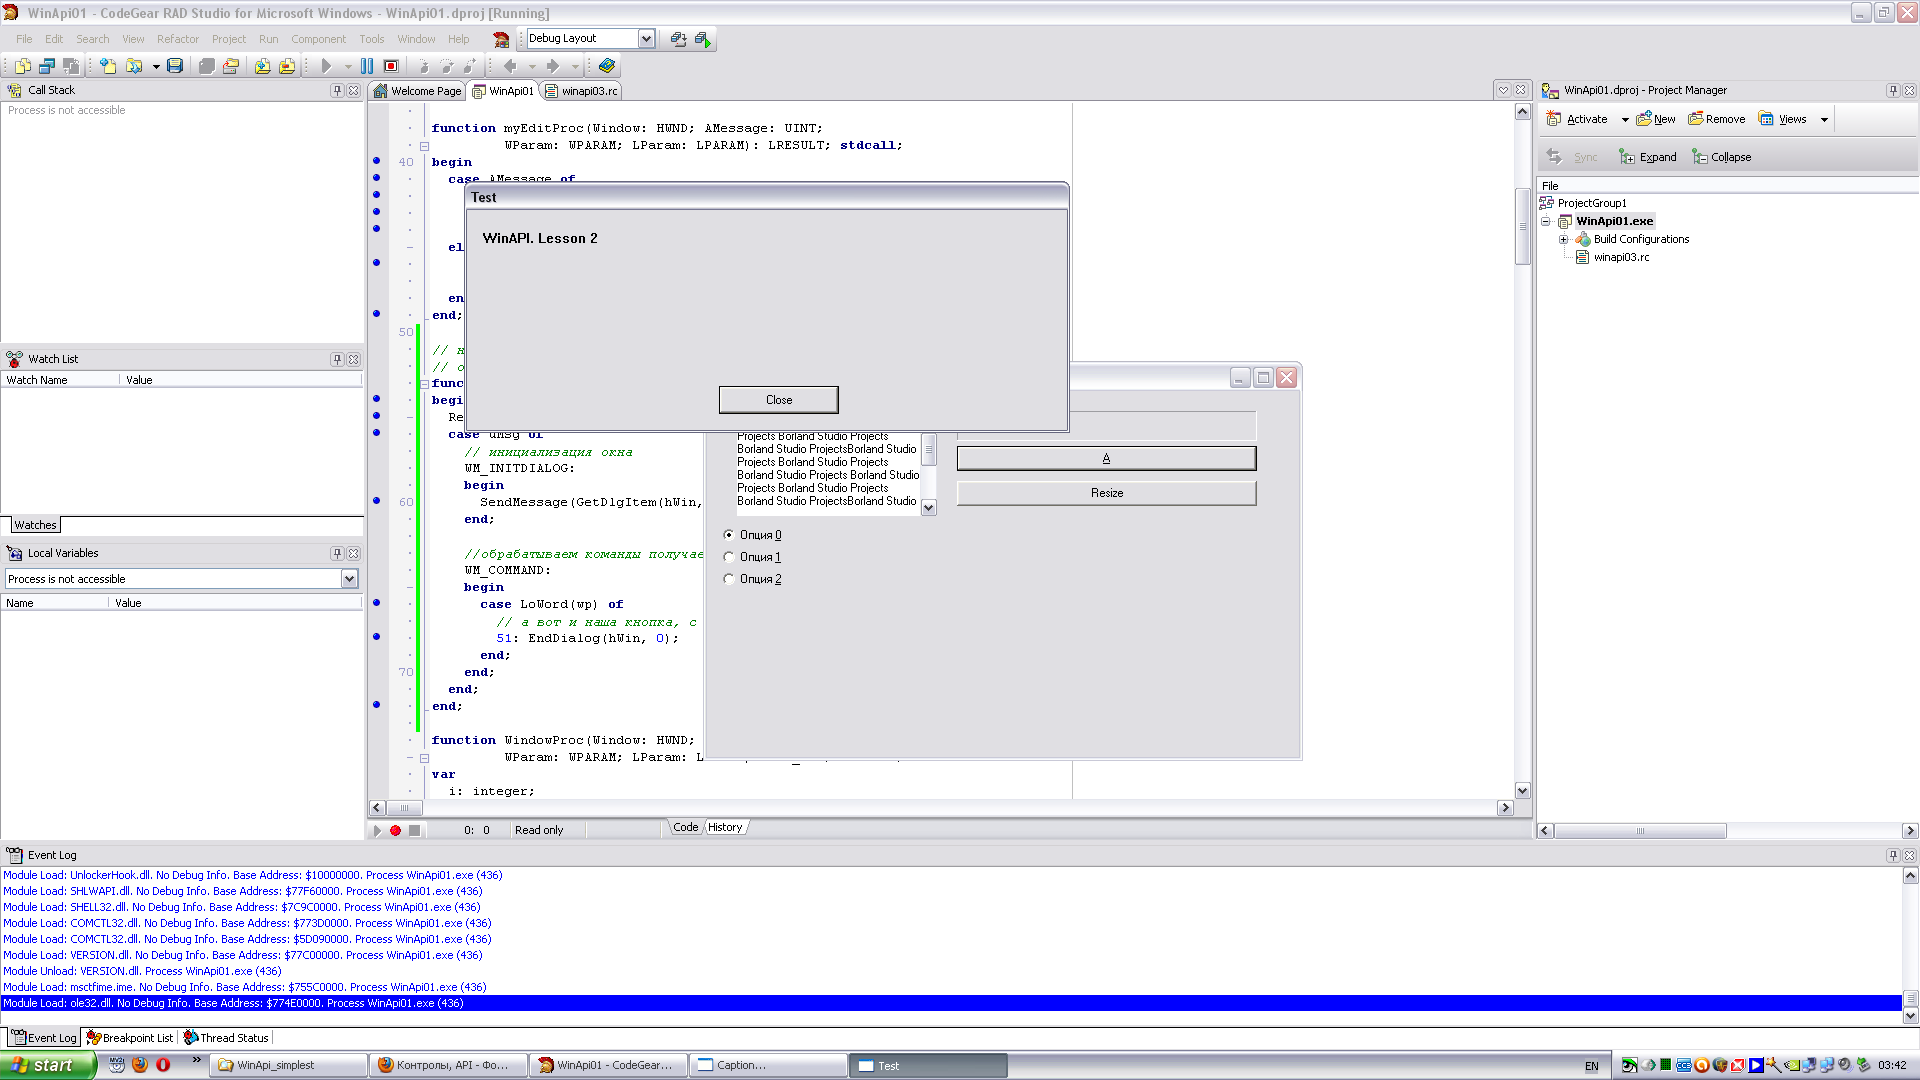
Task: Select the Опция 2 radio button
Action: (x=729, y=579)
